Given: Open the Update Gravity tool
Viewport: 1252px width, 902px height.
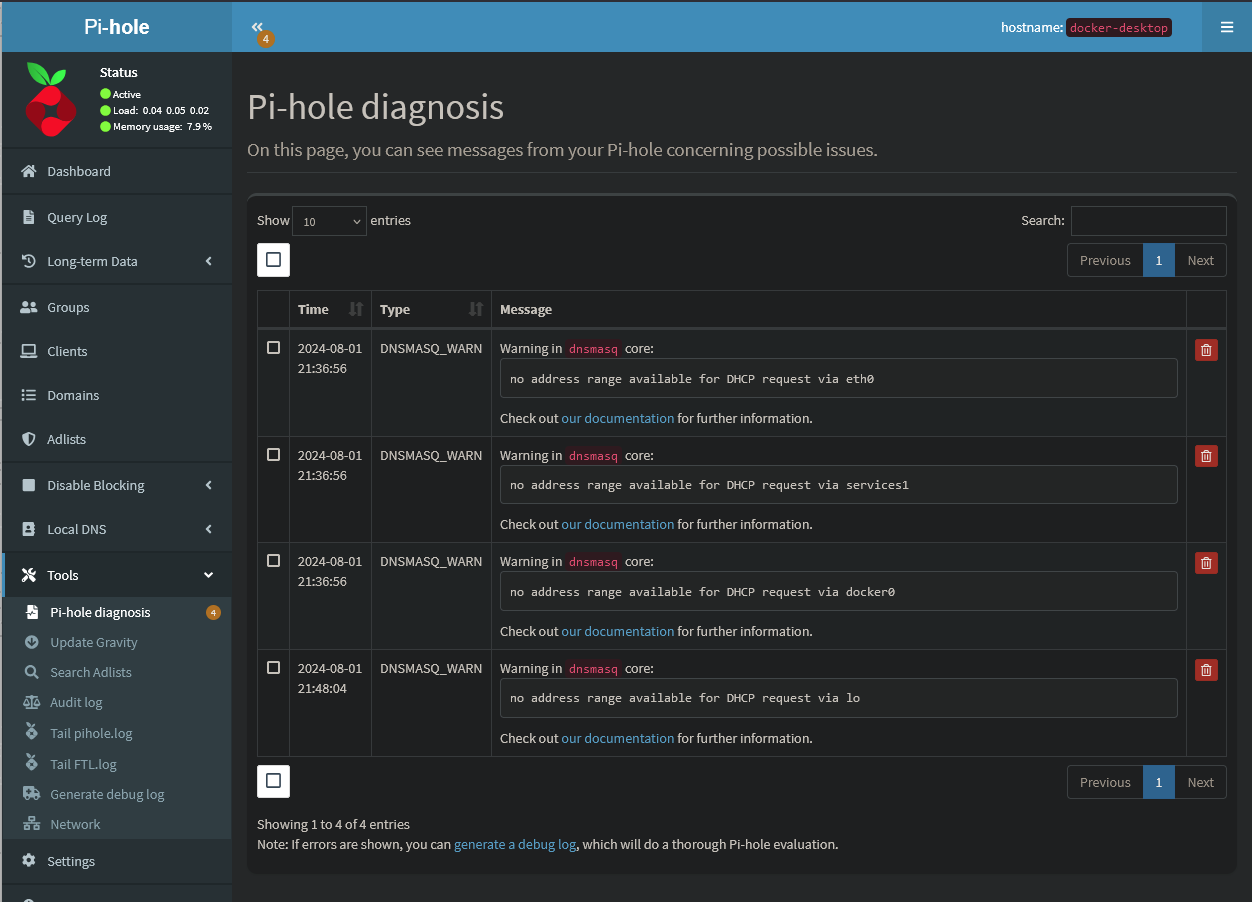Looking at the screenshot, I should point(92,642).
